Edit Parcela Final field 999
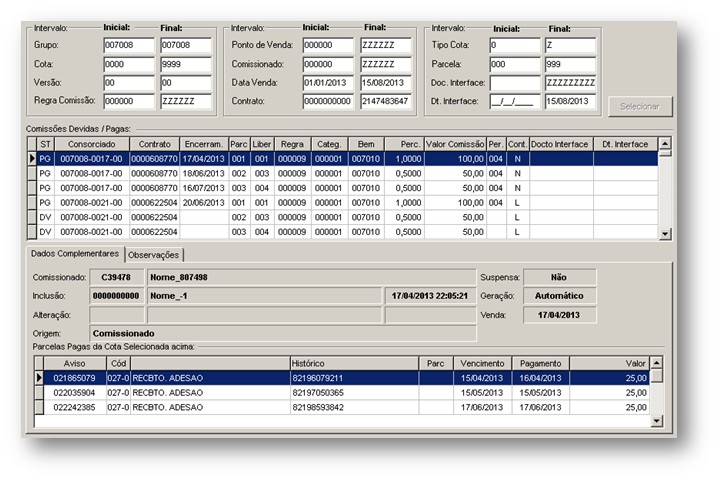The image size is (719, 480). pyautogui.click(x=570, y=64)
